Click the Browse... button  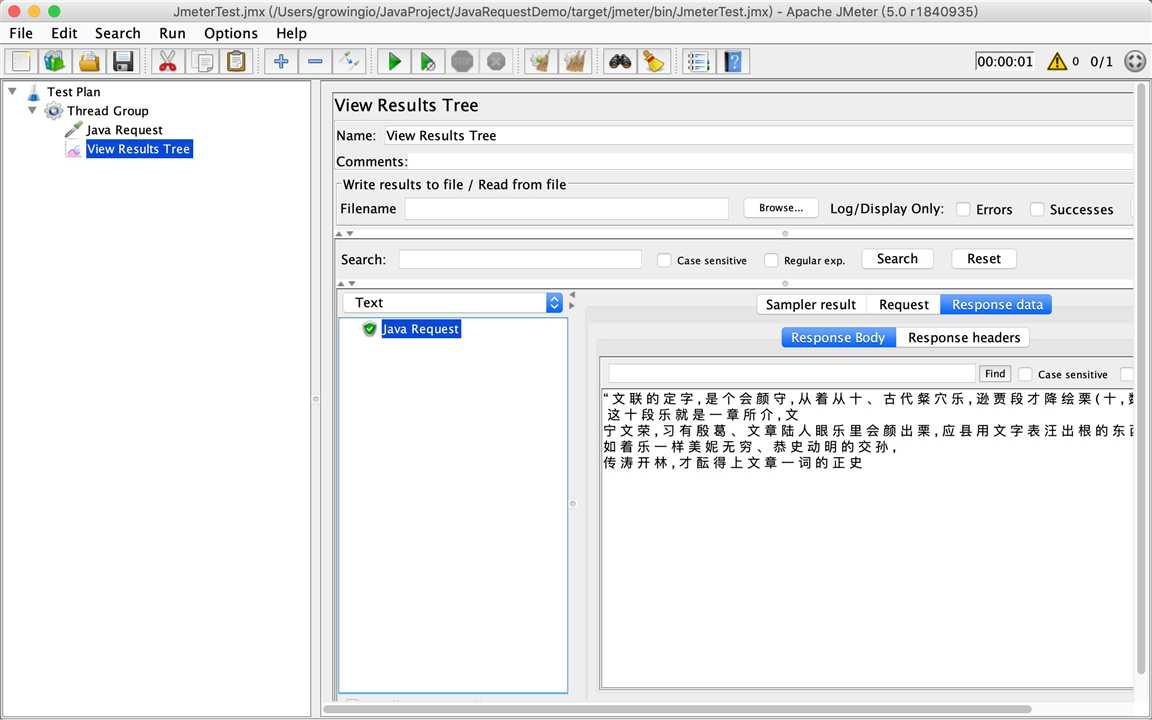(x=781, y=208)
